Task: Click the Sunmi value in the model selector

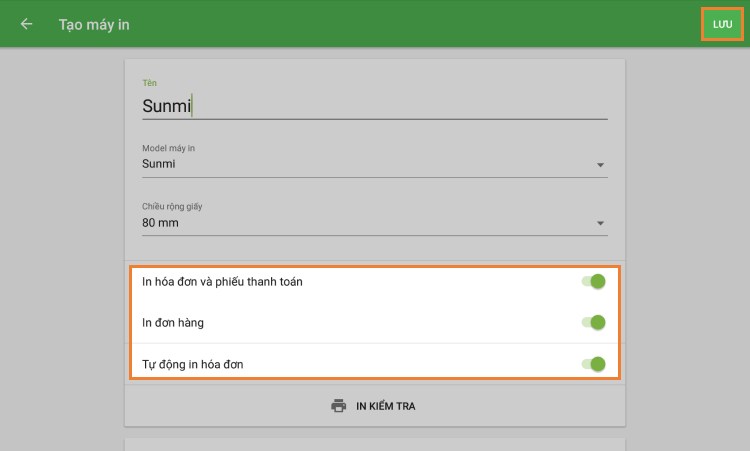Action: coord(160,164)
